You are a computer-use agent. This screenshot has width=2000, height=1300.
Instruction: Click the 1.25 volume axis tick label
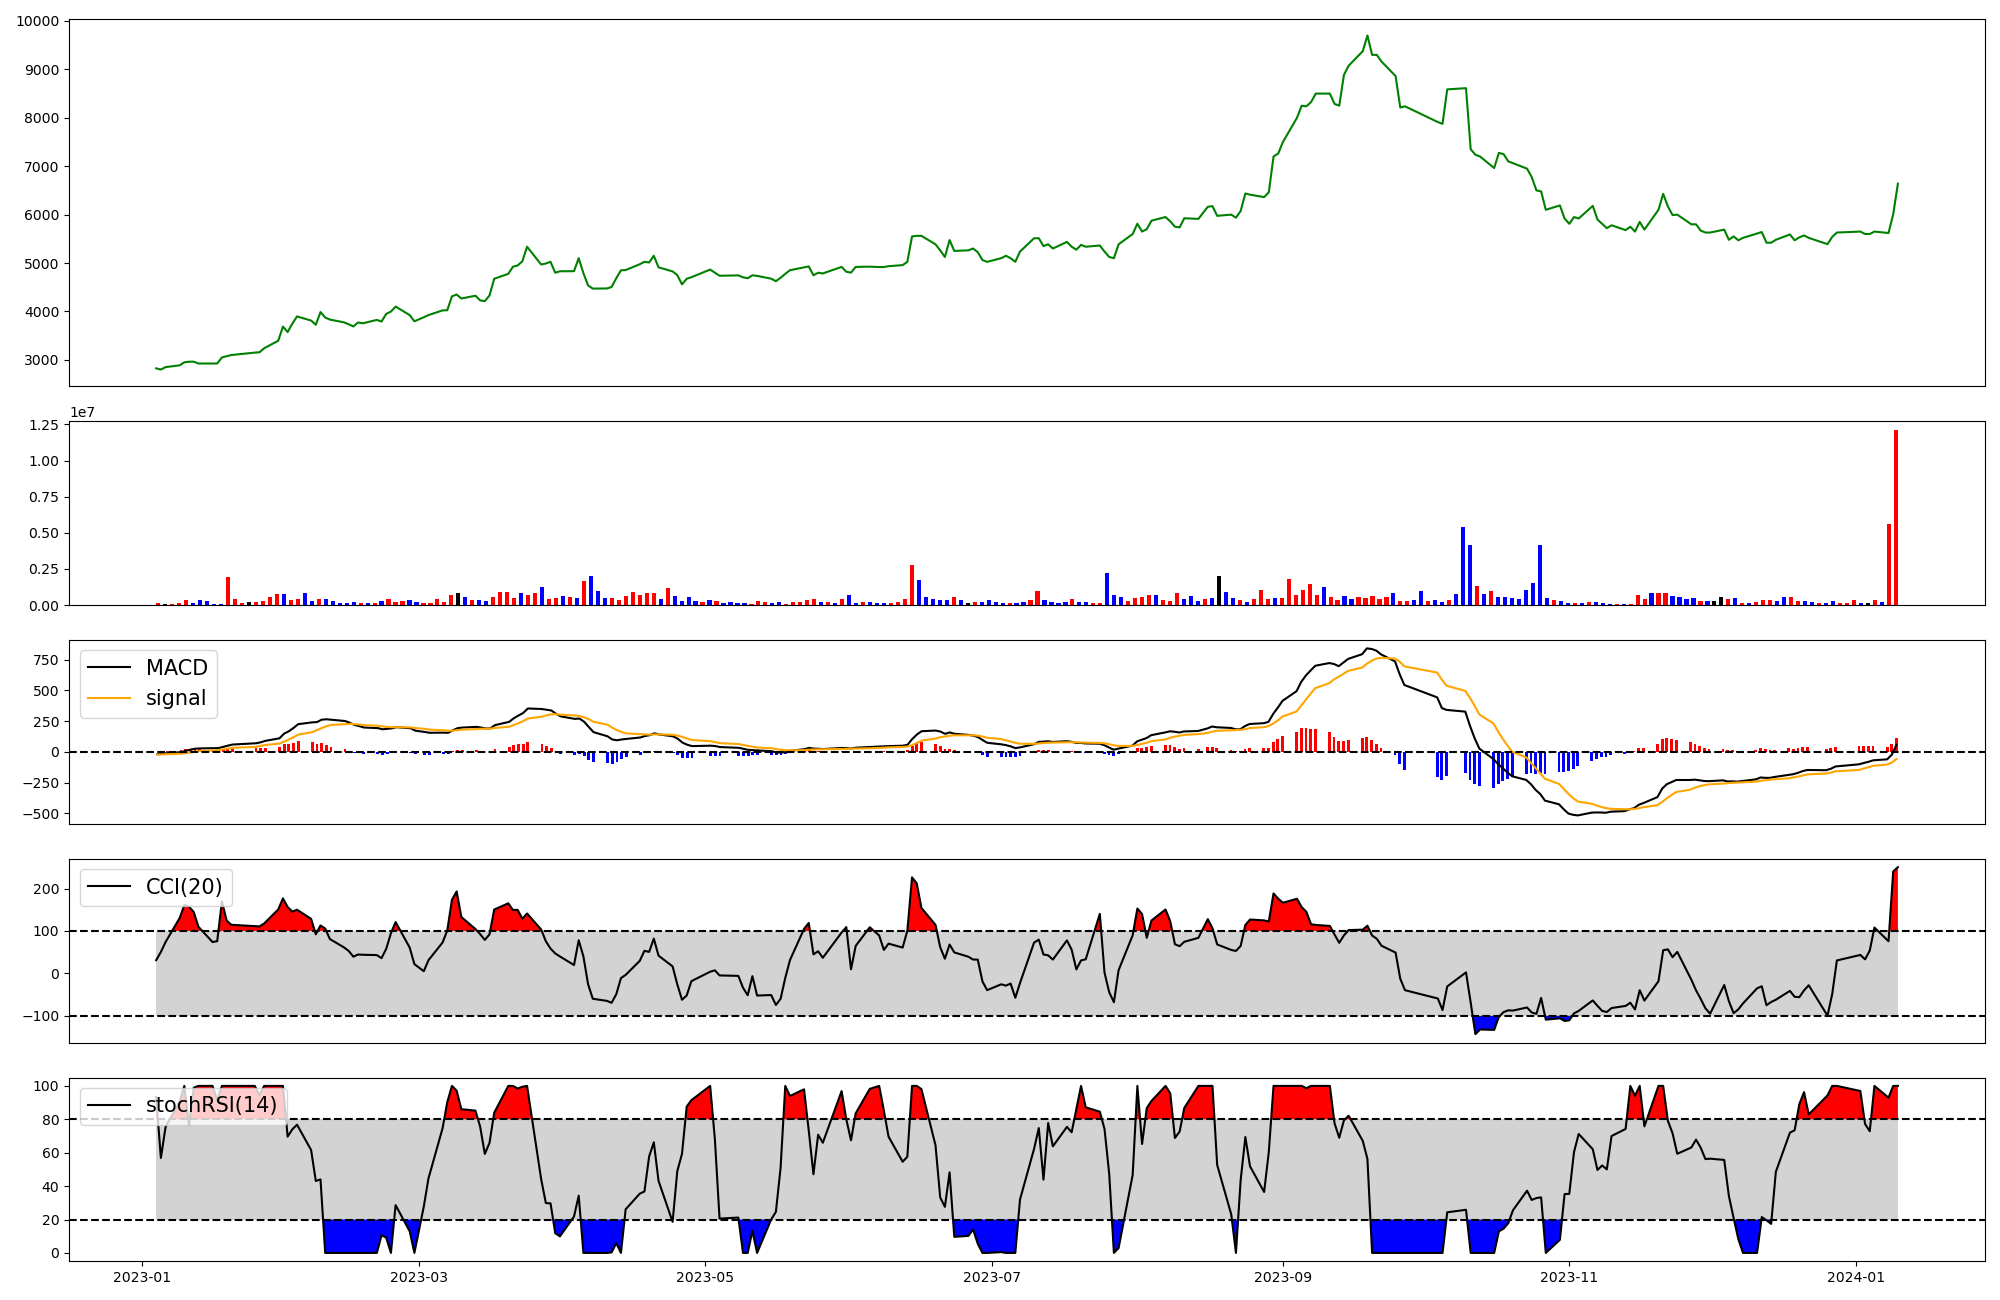(x=42, y=425)
